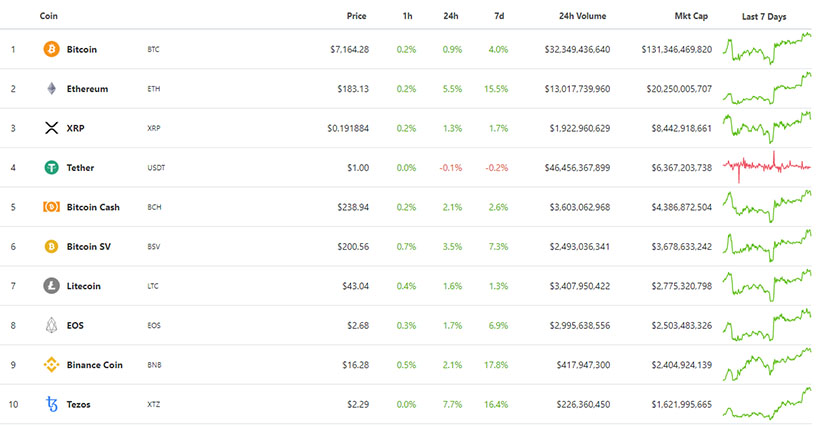Open the Binance Coin name link

97,365
